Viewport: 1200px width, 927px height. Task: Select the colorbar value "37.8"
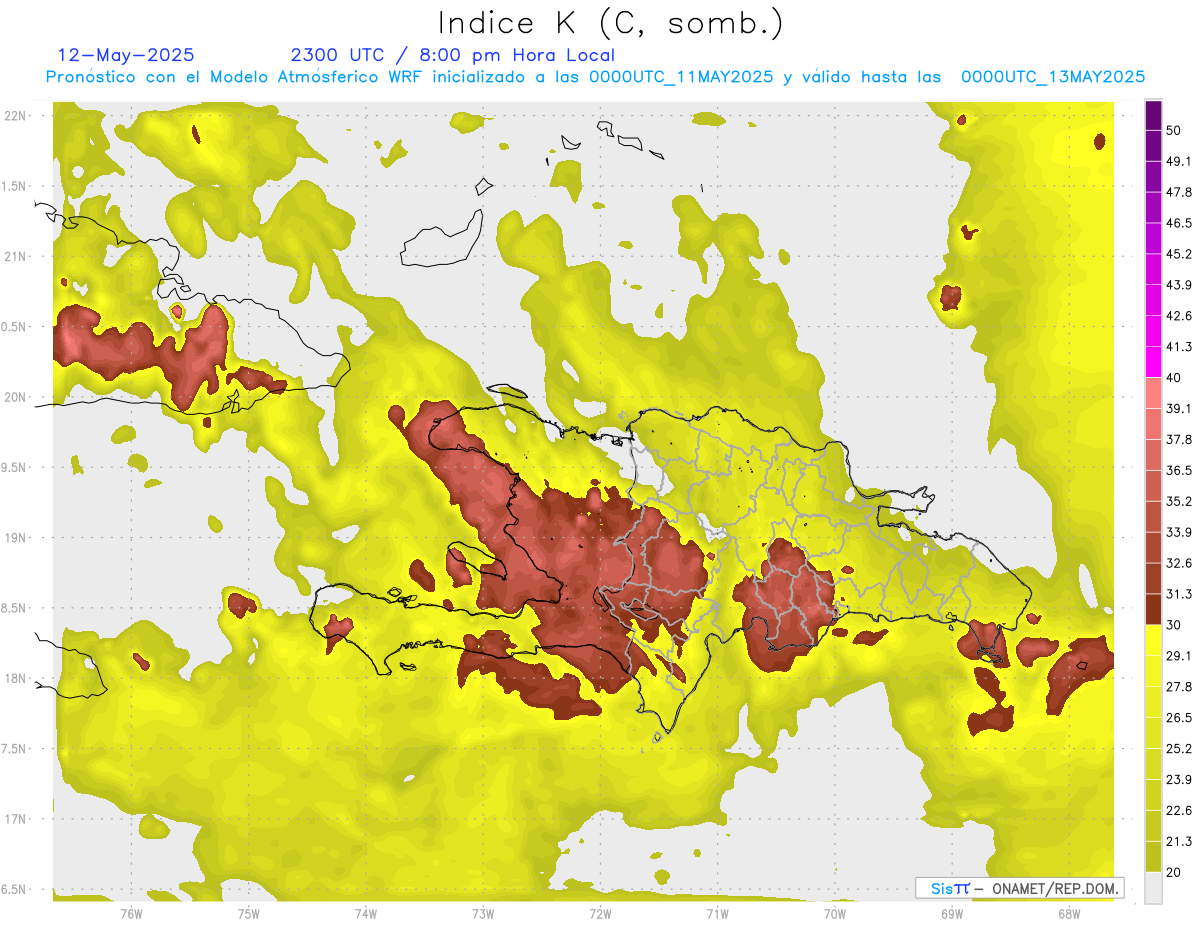click(x=1179, y=439)
